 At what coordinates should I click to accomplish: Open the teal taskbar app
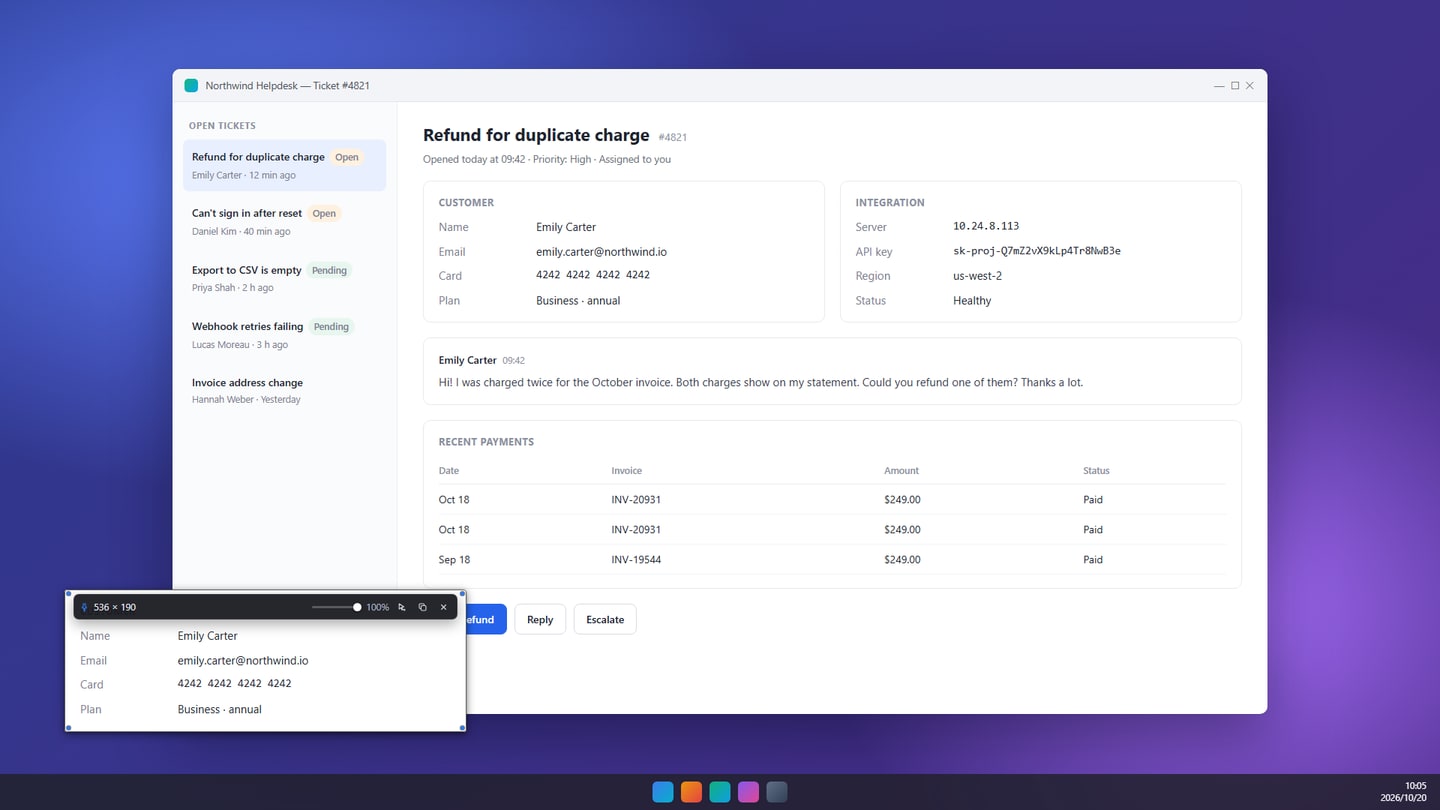tap(720, 792)
